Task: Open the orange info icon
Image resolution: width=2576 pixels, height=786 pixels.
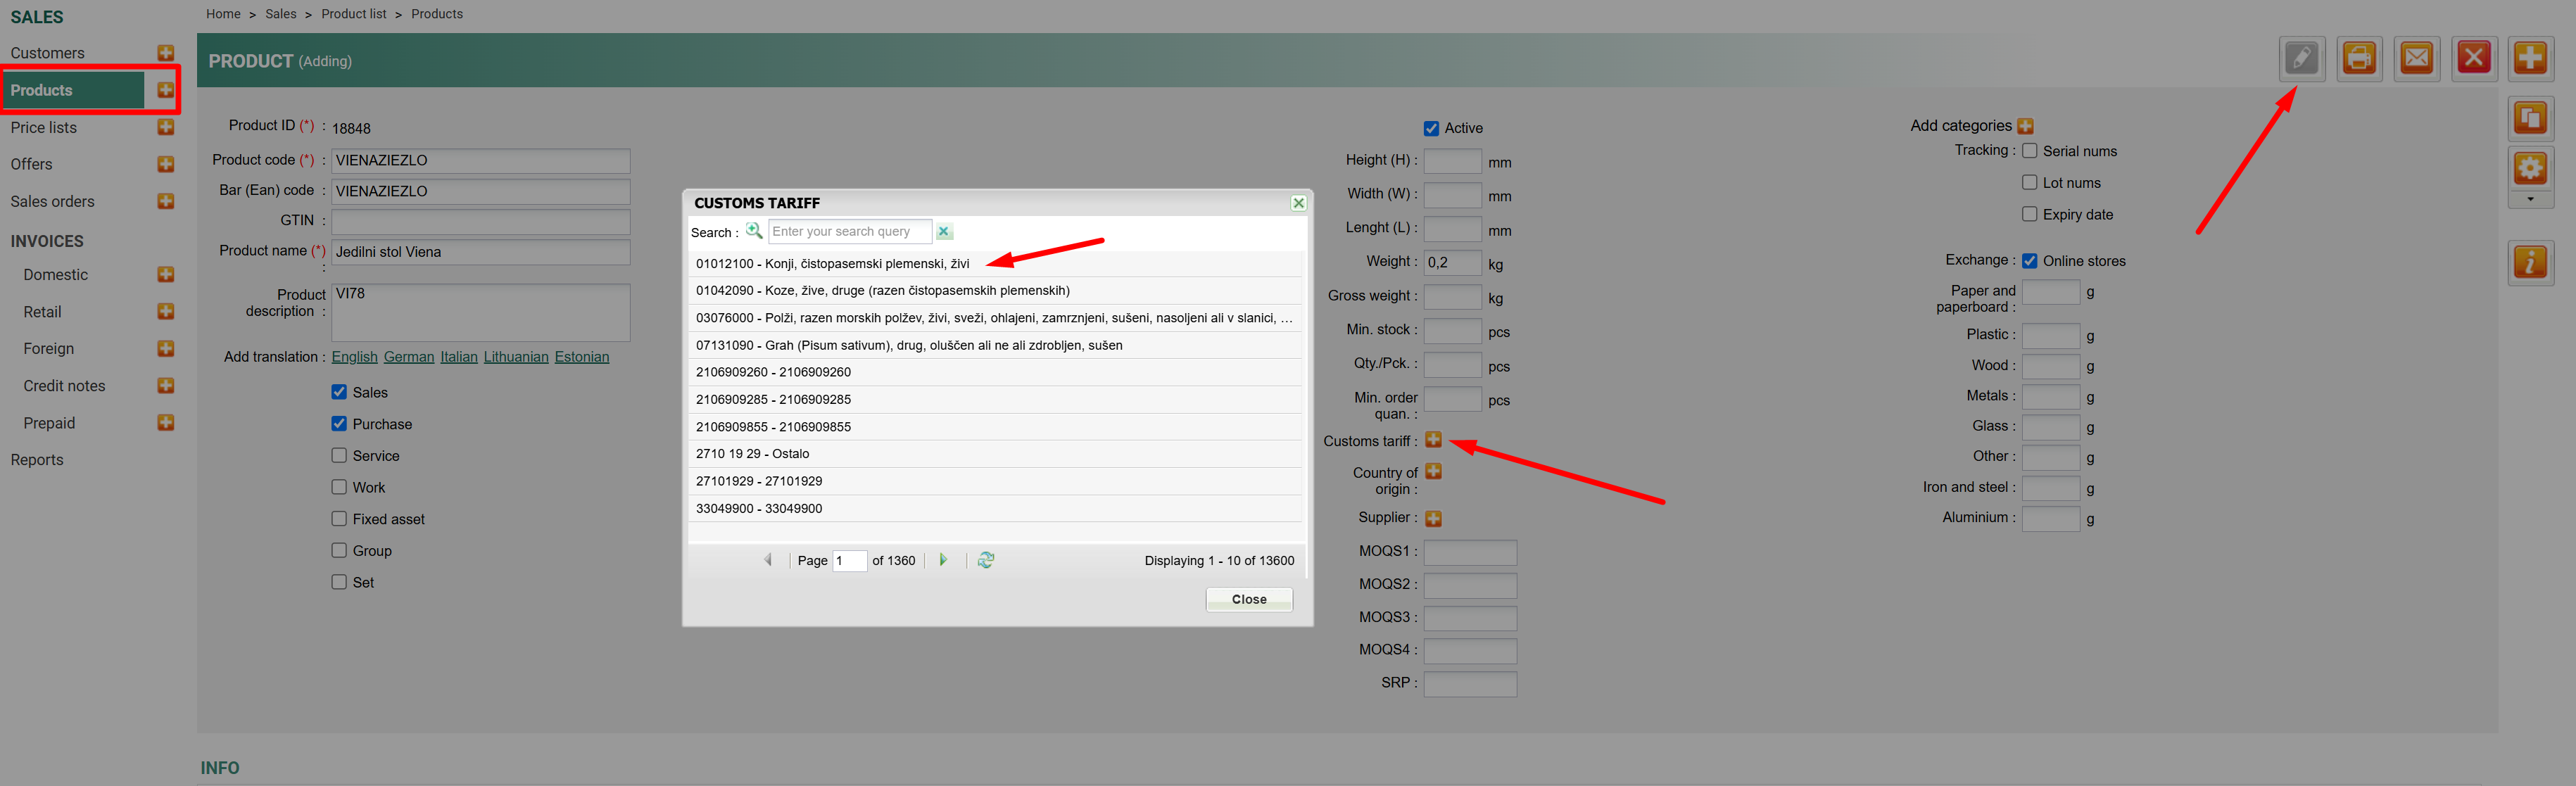Action: click(x=2530, y=263)
